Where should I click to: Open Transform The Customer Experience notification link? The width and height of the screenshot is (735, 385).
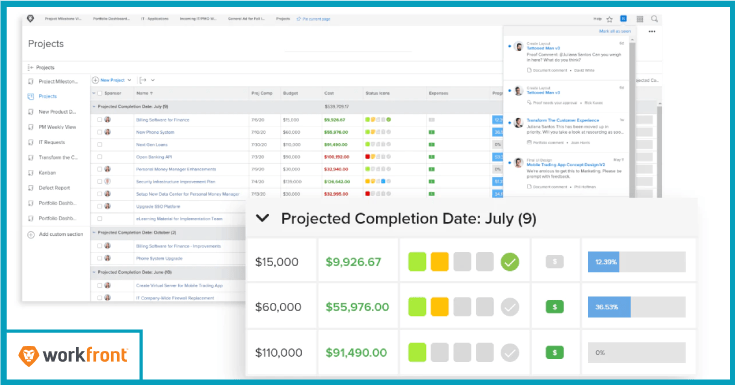coord(562,121)
